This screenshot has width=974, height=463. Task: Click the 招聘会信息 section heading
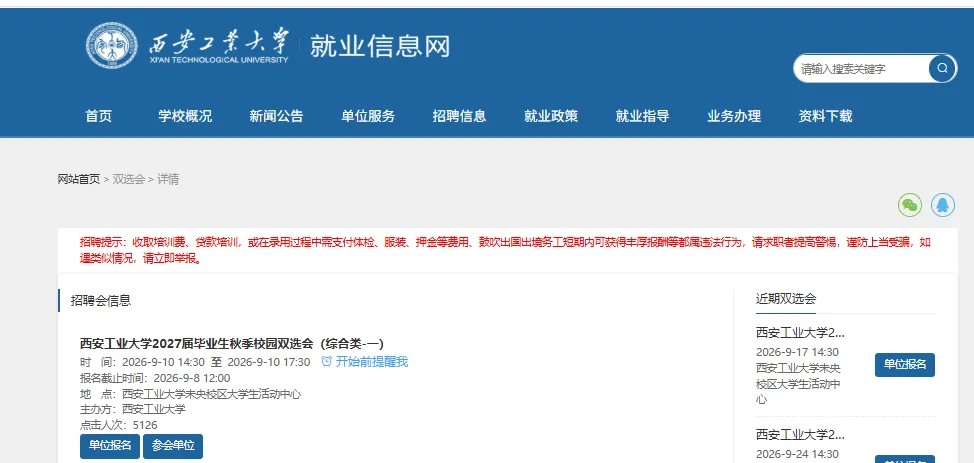[101, 301]
